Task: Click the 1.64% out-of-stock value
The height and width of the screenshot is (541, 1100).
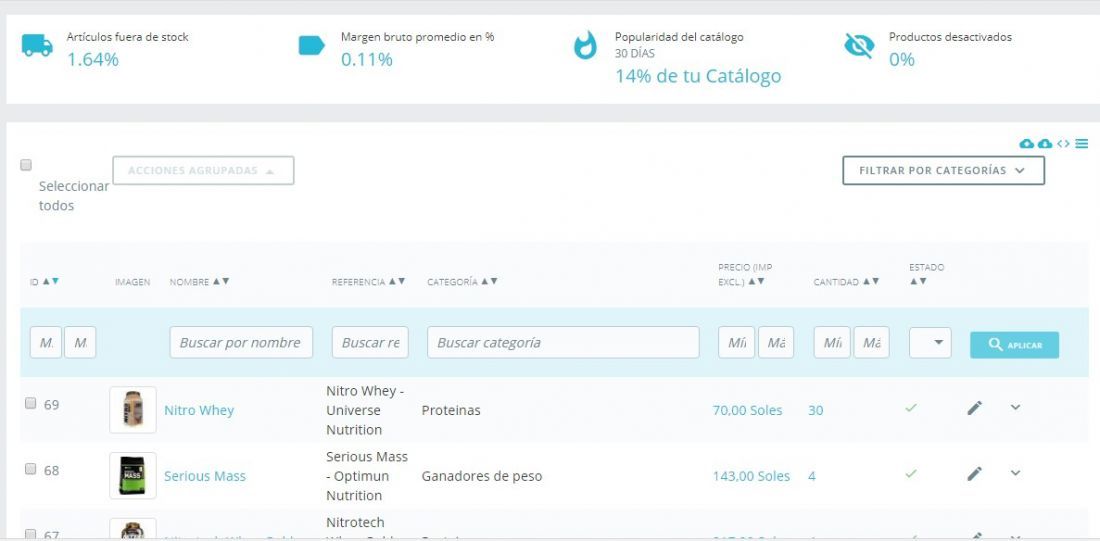Action: [93, 60]
